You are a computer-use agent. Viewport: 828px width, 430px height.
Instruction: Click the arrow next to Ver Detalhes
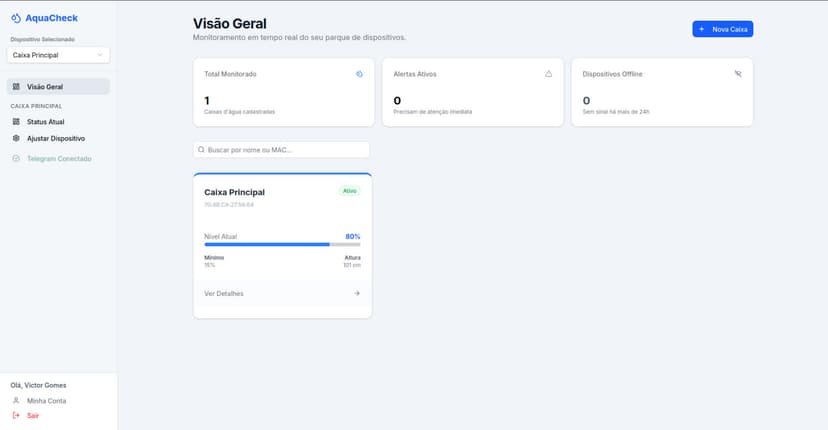(x=357, y=293)
